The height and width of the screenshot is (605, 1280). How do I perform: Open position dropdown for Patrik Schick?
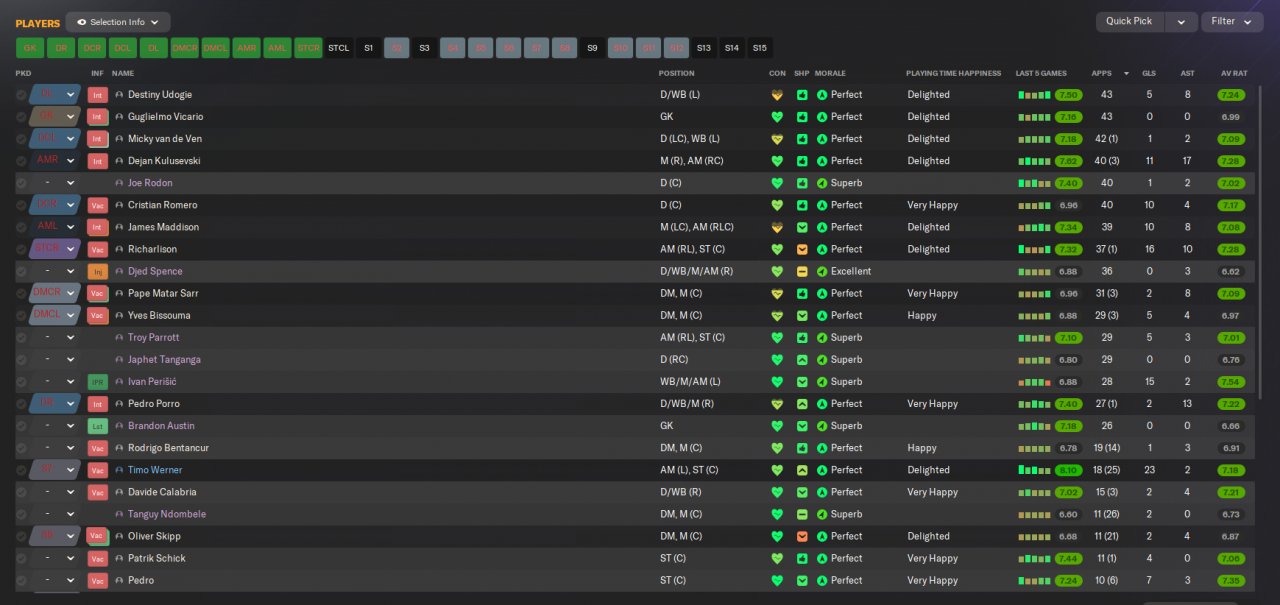click(x=54, y=558)
